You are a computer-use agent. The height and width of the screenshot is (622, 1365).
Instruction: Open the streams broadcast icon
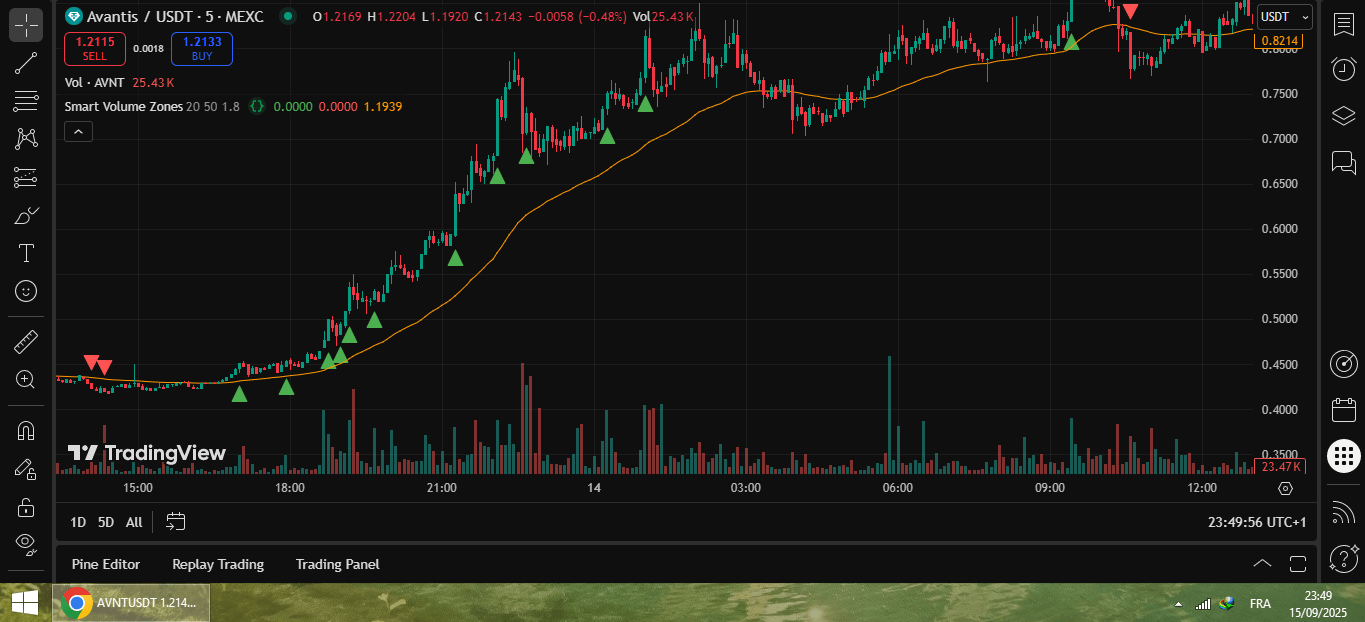pyautogui.click(x=1343, y=514)
